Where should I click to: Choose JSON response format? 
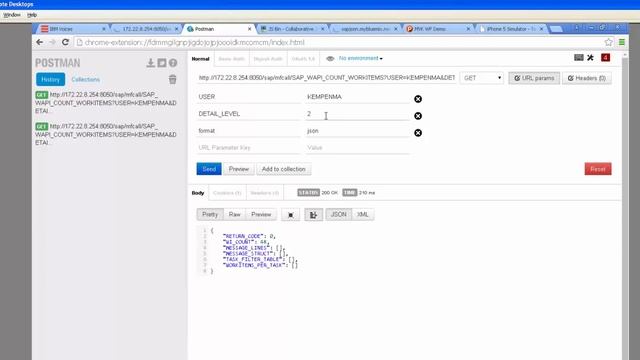338,215
